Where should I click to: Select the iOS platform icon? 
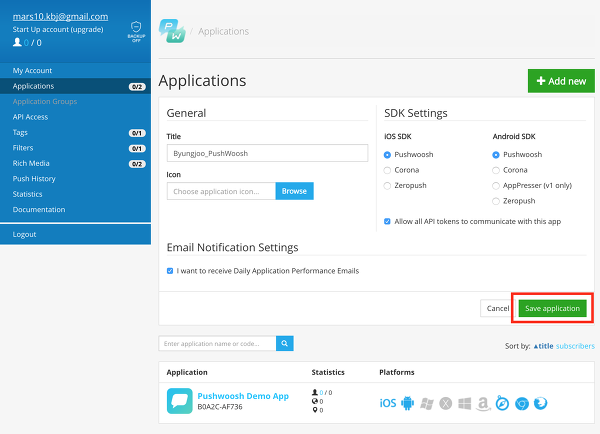(x=388, y=403)
